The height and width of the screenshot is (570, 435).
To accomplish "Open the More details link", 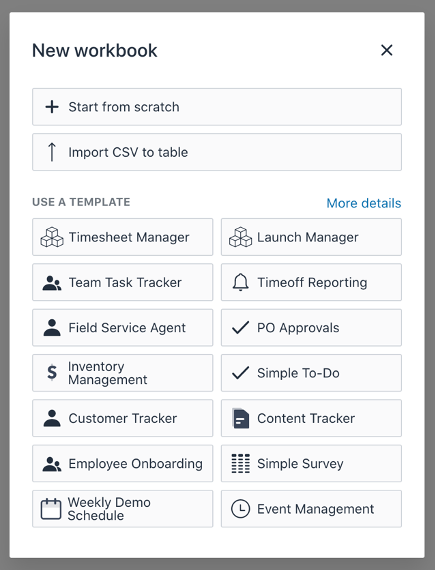I will pos(364,203).
